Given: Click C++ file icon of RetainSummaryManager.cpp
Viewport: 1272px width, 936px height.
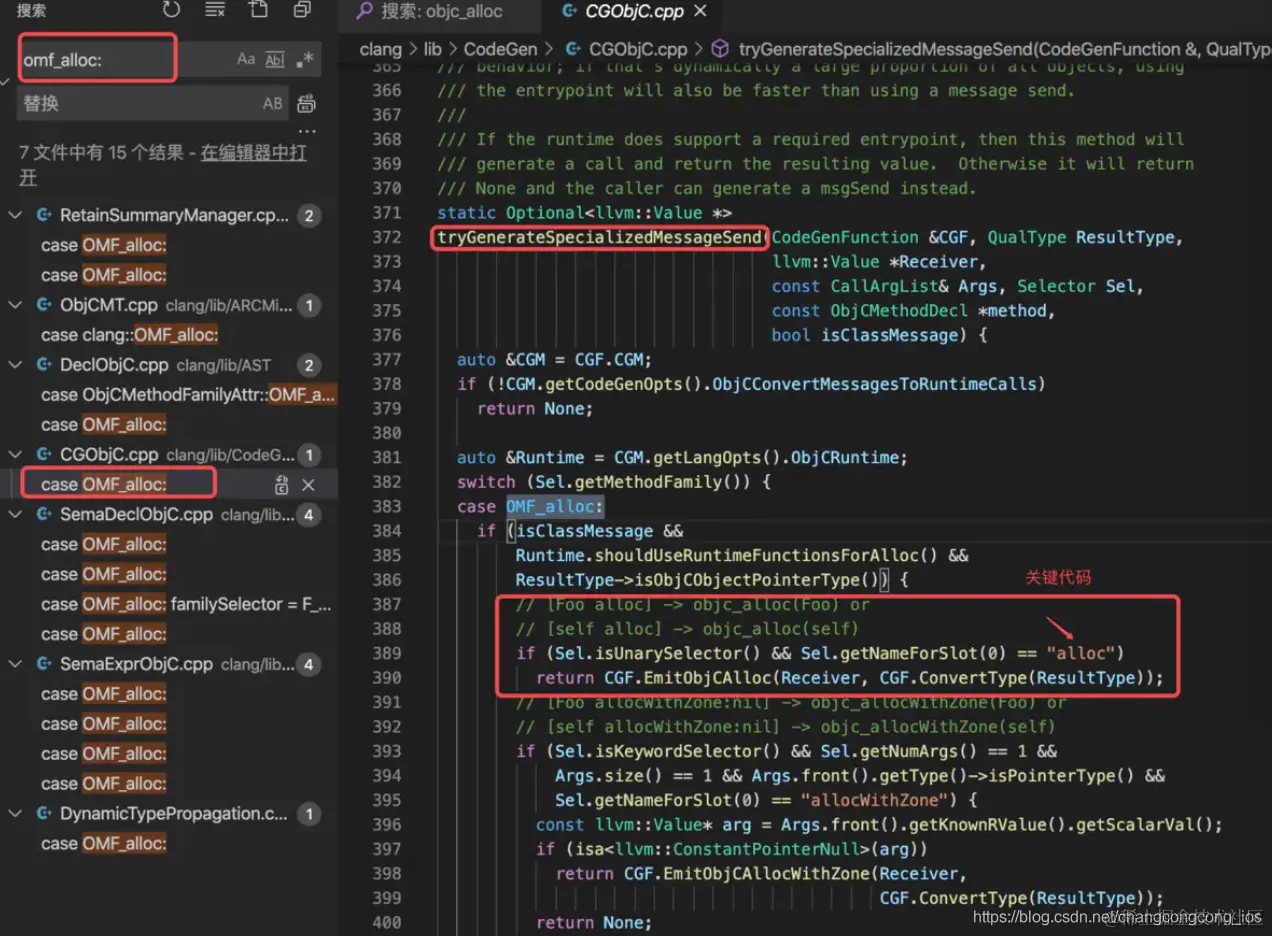Looking at the screenshot, I should point(43,215).
